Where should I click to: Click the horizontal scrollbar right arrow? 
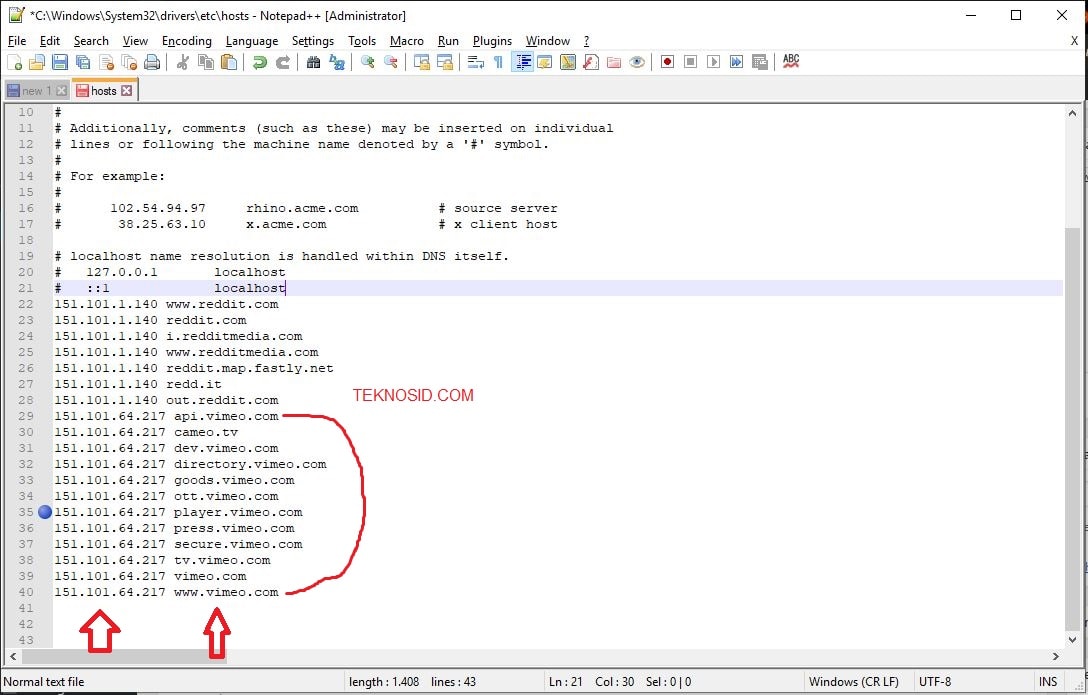pos(1055,655)
